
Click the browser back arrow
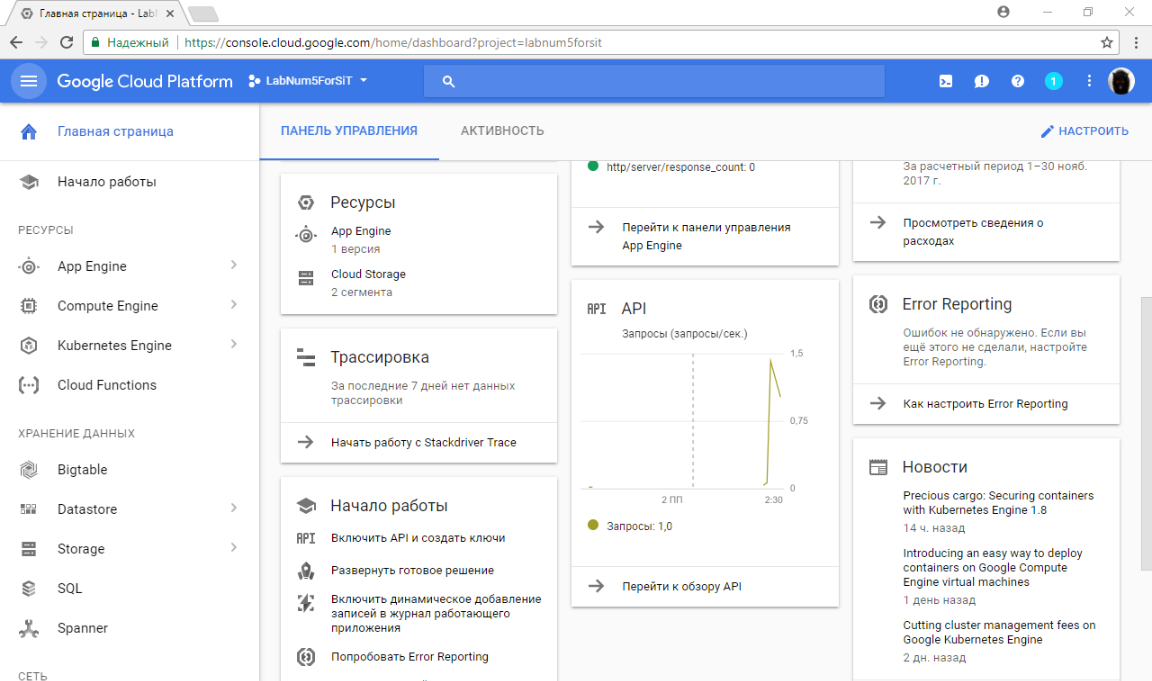tap(16, 43)
